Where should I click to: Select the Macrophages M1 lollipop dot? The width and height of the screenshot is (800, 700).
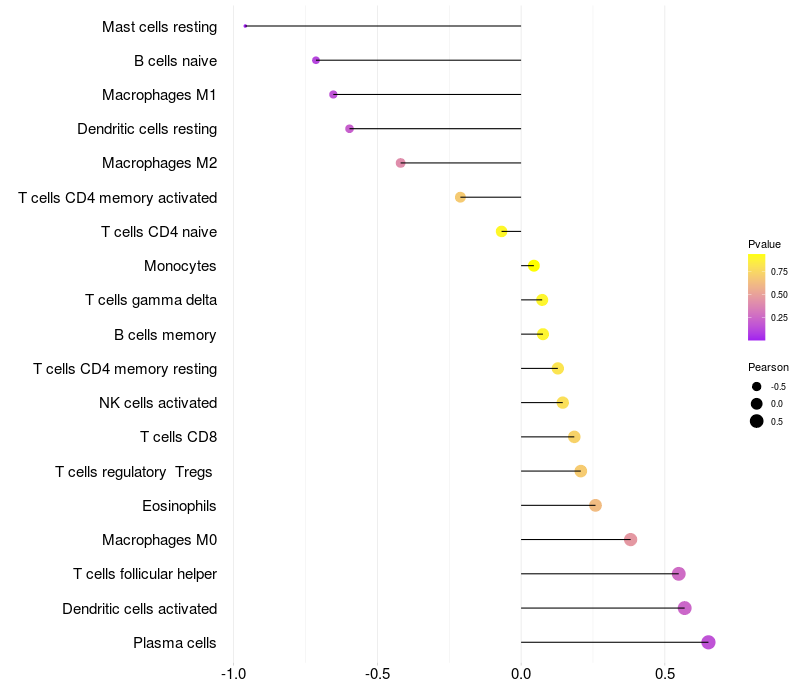(333, 94)
